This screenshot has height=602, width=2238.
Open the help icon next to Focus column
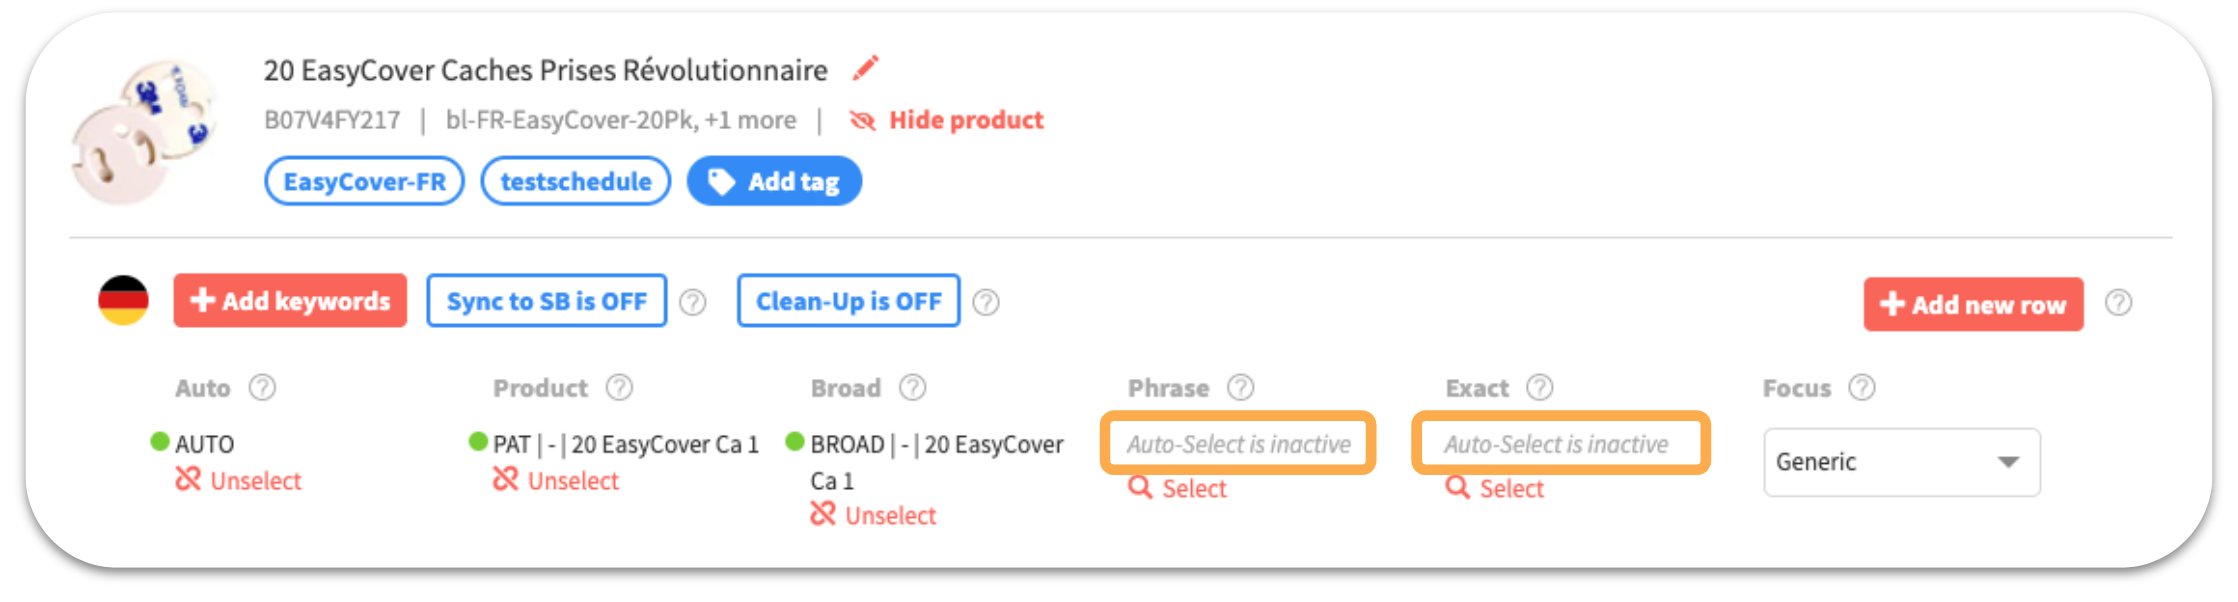tap(1862, 387)
